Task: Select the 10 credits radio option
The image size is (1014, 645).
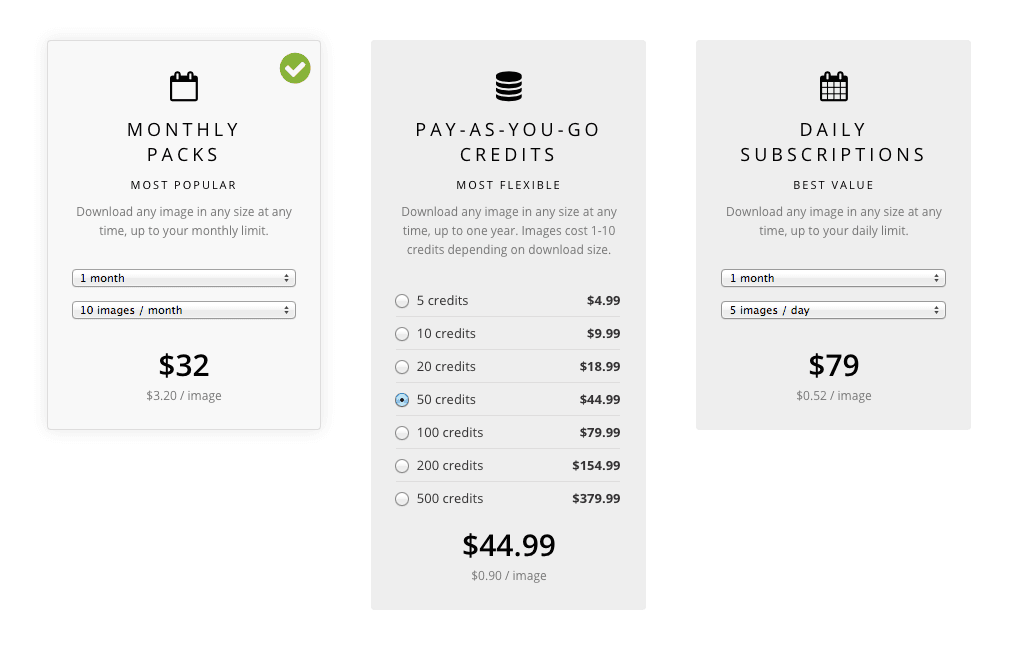Action: coord(402,334)
